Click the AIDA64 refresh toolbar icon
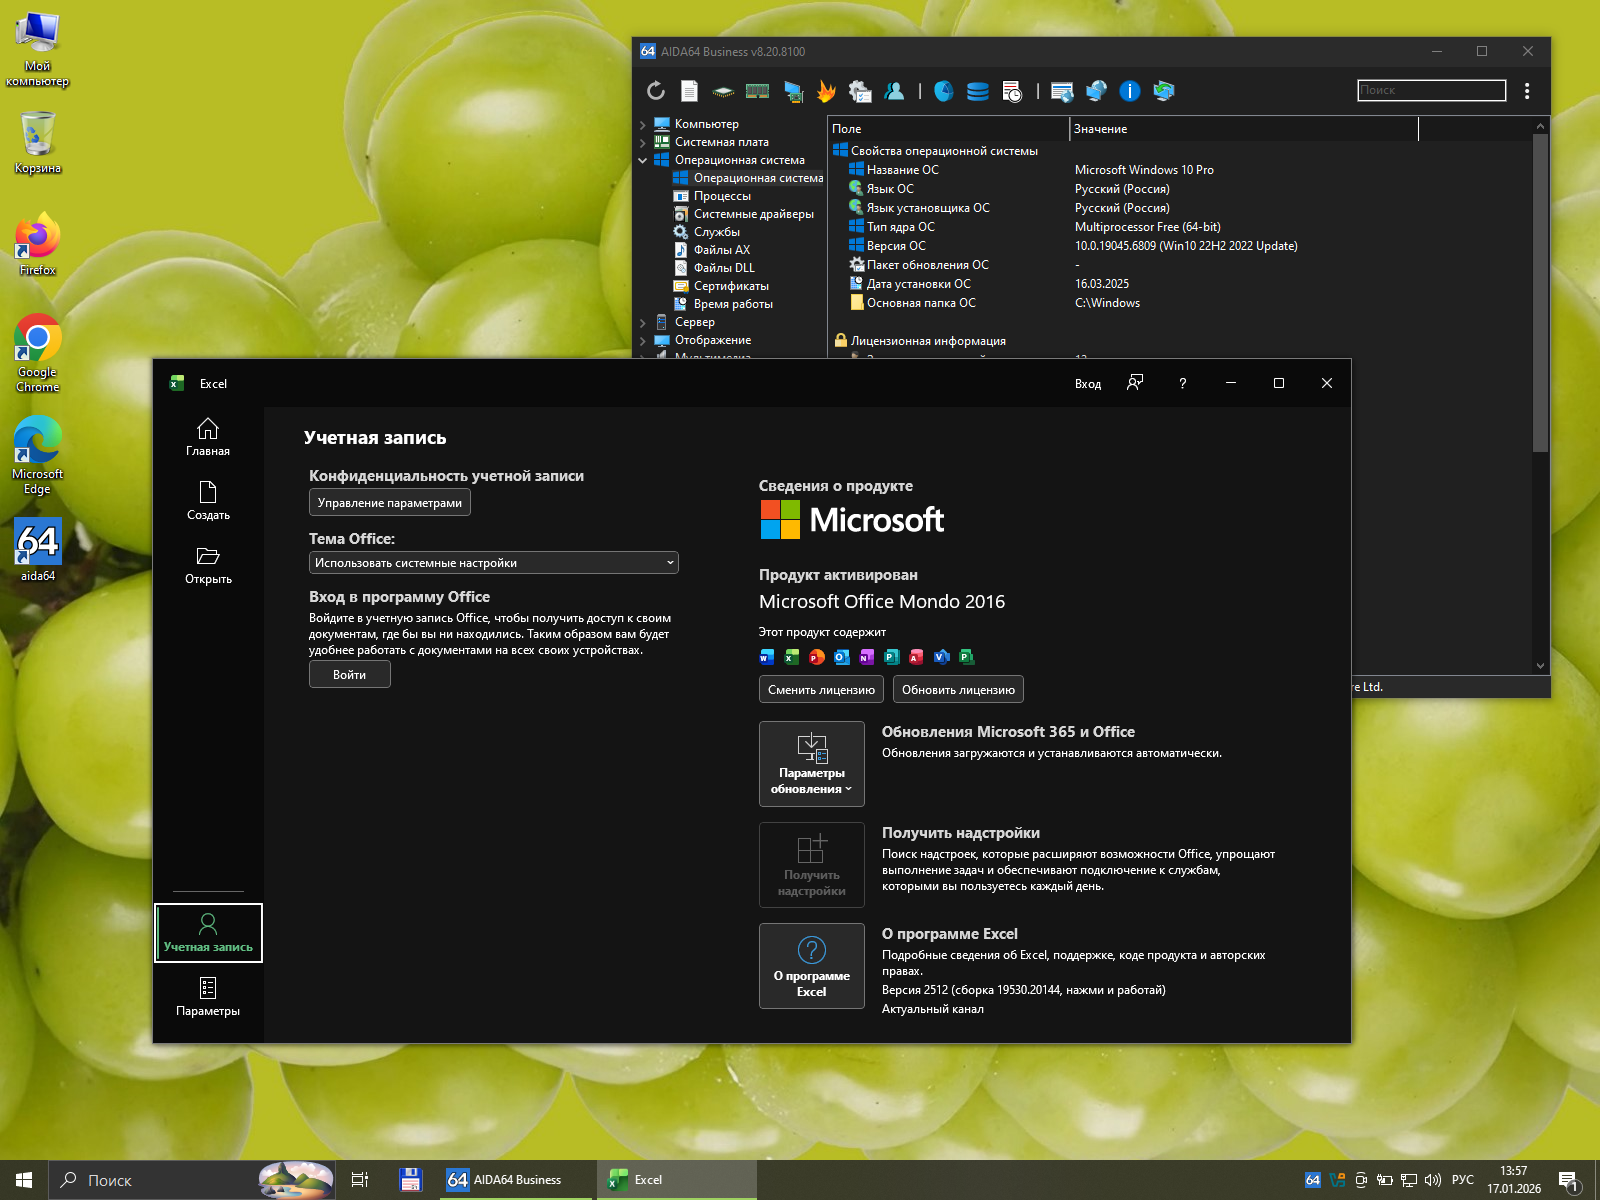 pyautogui.click(x=656, y=91)
